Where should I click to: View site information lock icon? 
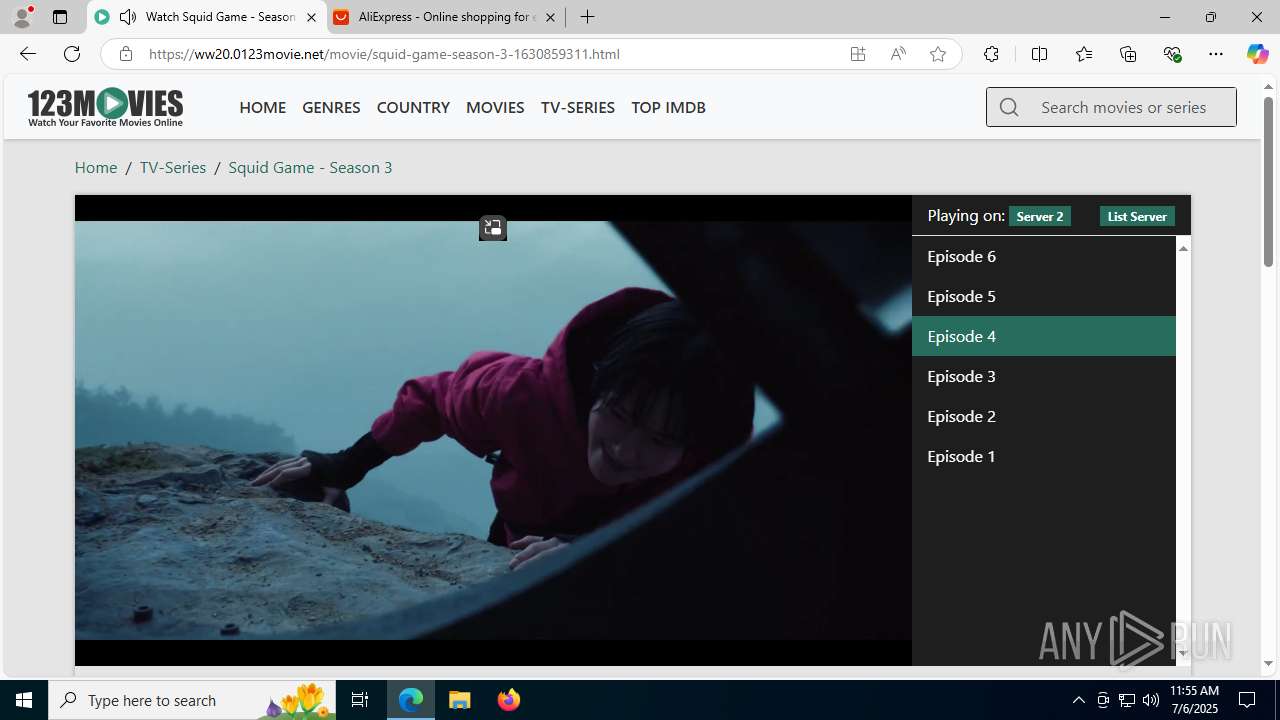click(125, 54)
